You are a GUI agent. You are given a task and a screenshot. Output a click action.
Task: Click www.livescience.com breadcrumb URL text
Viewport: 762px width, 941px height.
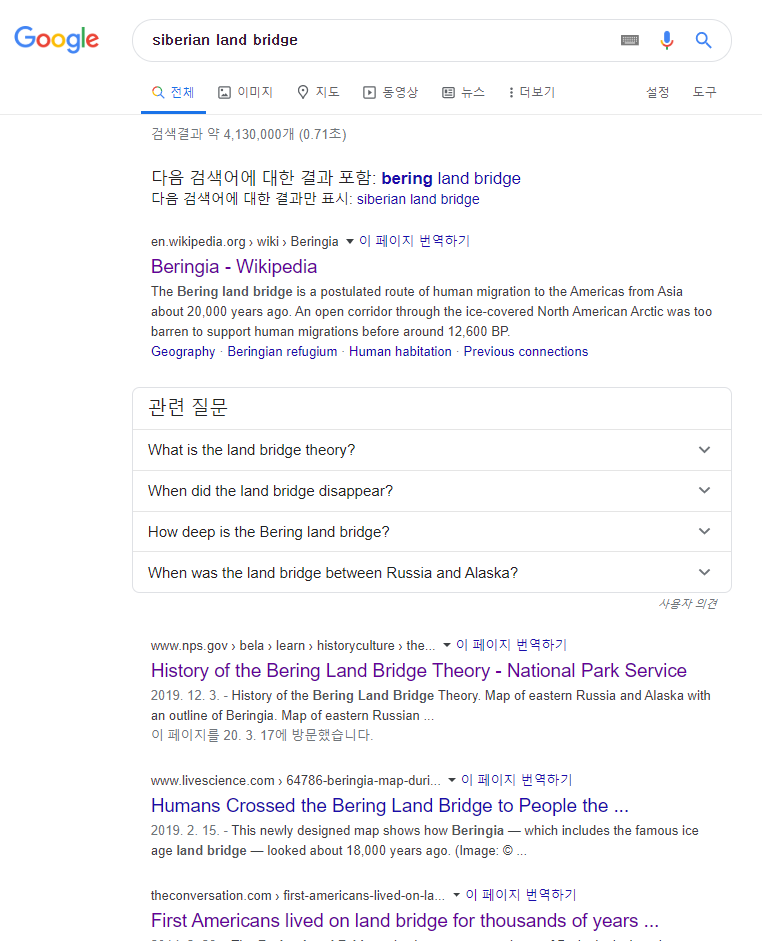click(x=296, y=780)
